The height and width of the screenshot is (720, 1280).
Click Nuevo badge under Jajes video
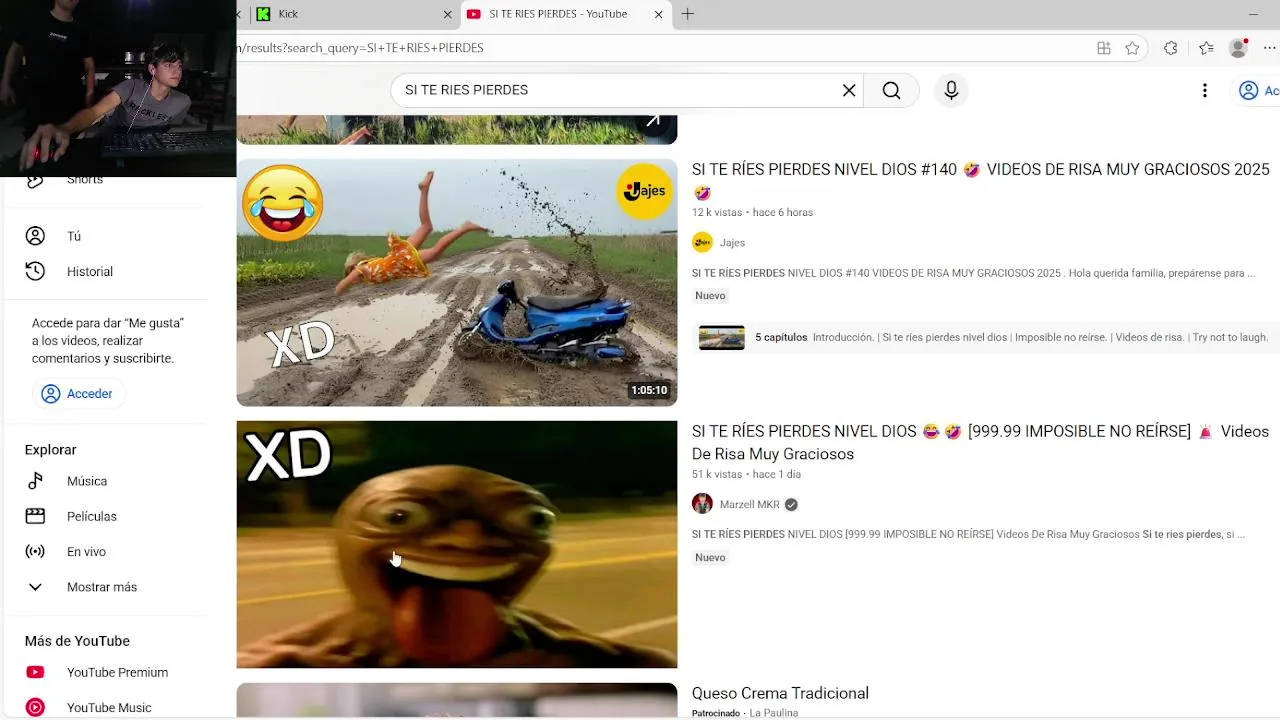click(710, 296)
